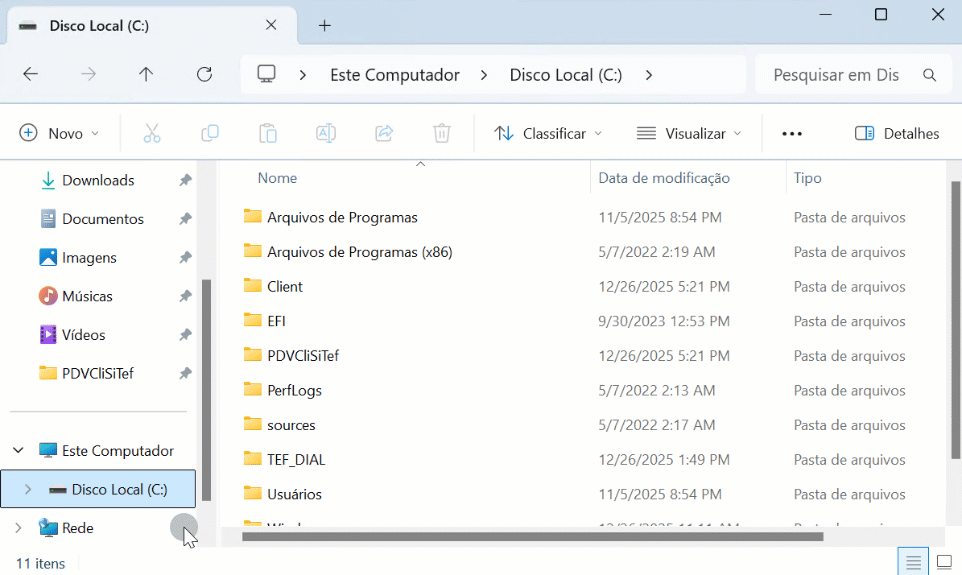Screen dimensions: 962x575
Task: Click the Cut scissors icon
Action: pos(152,133)
